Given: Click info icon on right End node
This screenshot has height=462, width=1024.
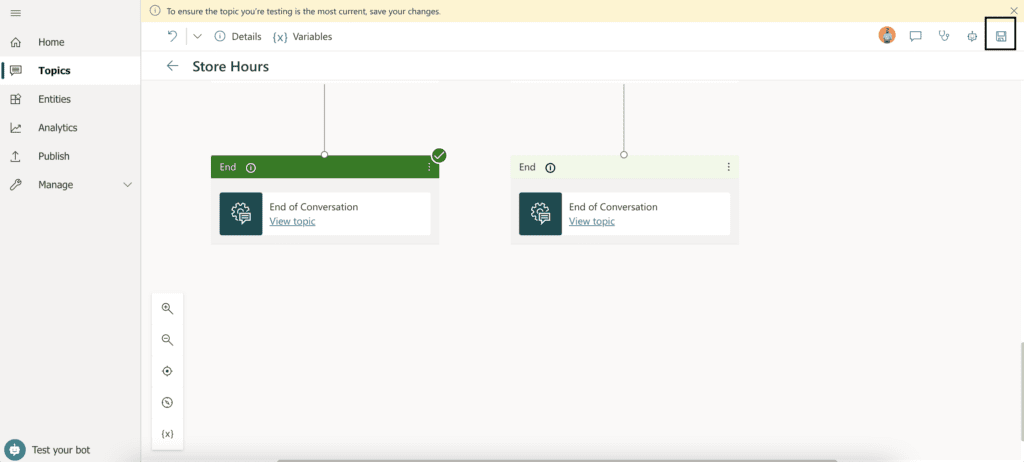Looking at the screenshot, I should (x=550, y=168).
